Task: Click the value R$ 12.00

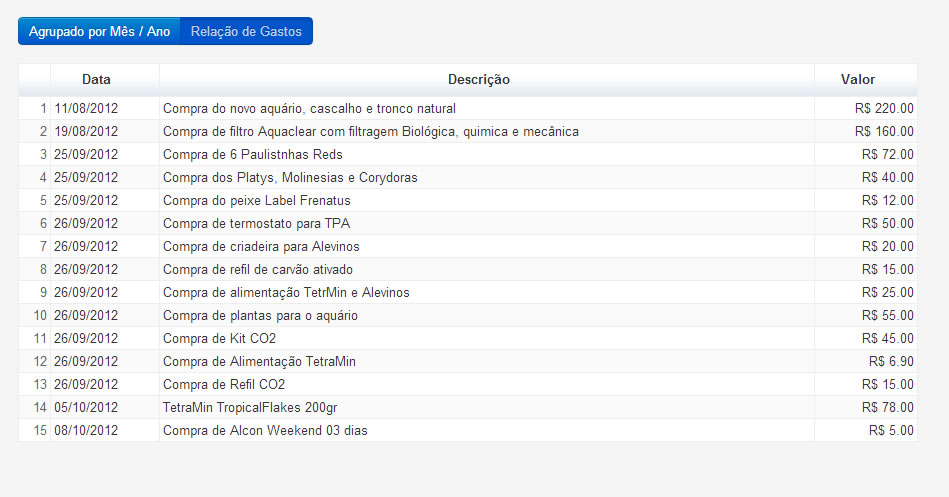Action: click(887, 201)
